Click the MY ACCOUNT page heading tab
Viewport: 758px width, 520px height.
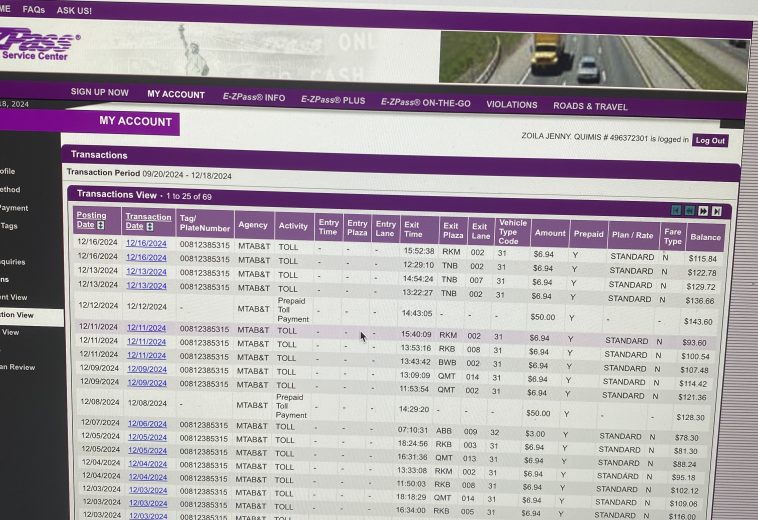(135, 121)
